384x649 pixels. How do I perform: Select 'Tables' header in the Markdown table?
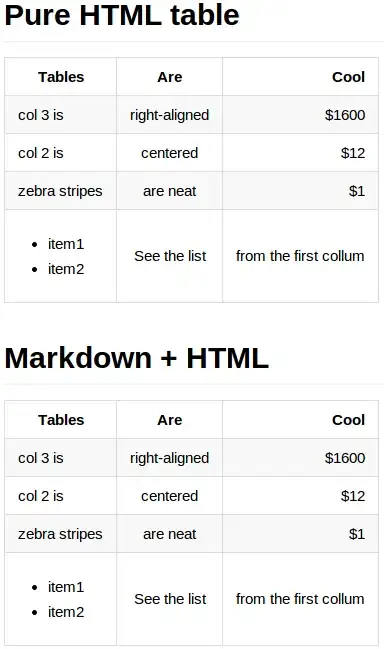click(61, 420)
